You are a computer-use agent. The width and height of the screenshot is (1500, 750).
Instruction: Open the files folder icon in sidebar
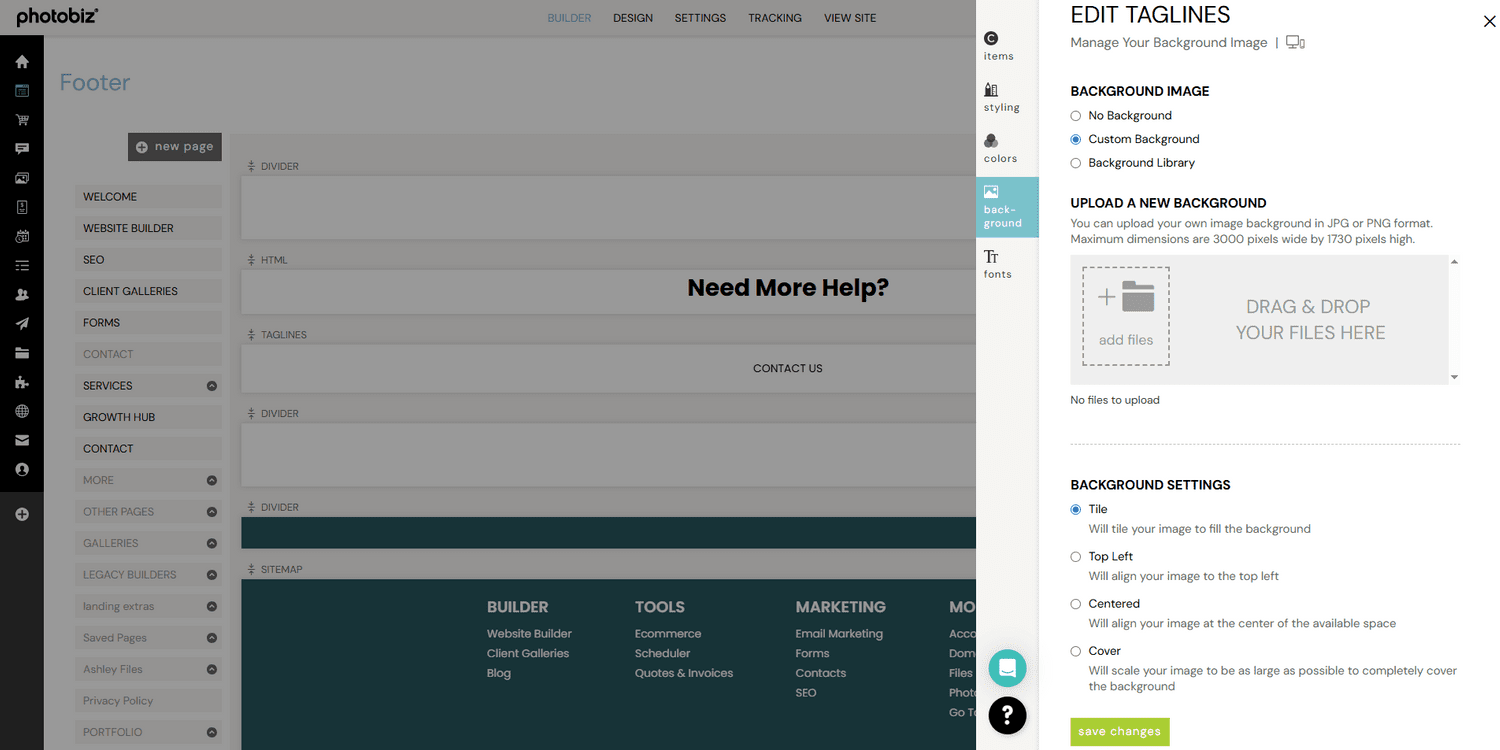click(x=22, y=353)
